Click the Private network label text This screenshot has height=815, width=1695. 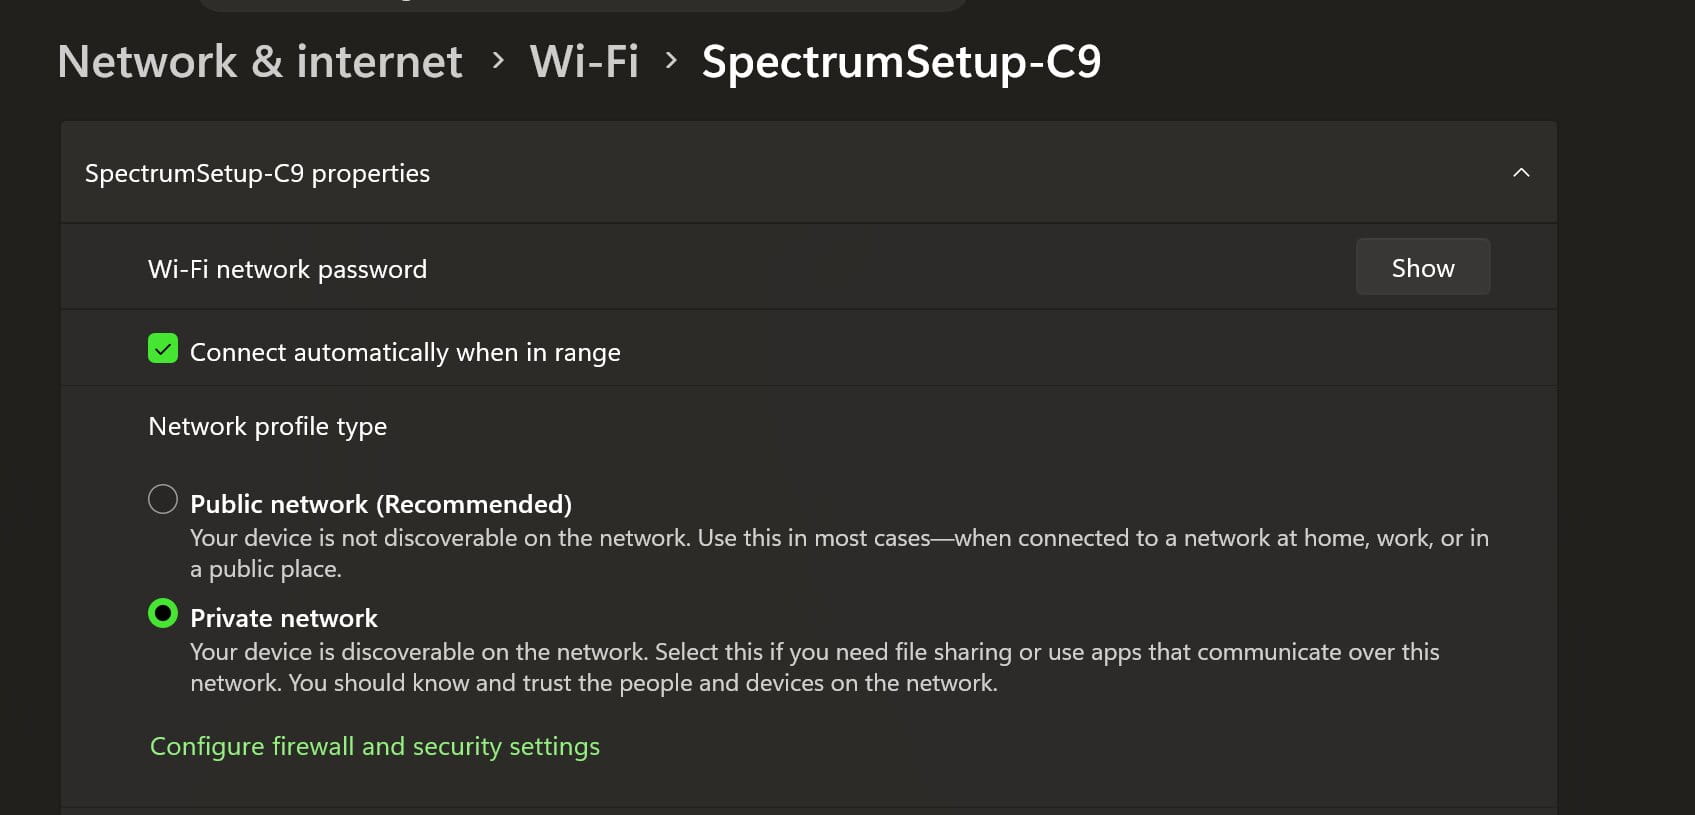pos(284,618)
